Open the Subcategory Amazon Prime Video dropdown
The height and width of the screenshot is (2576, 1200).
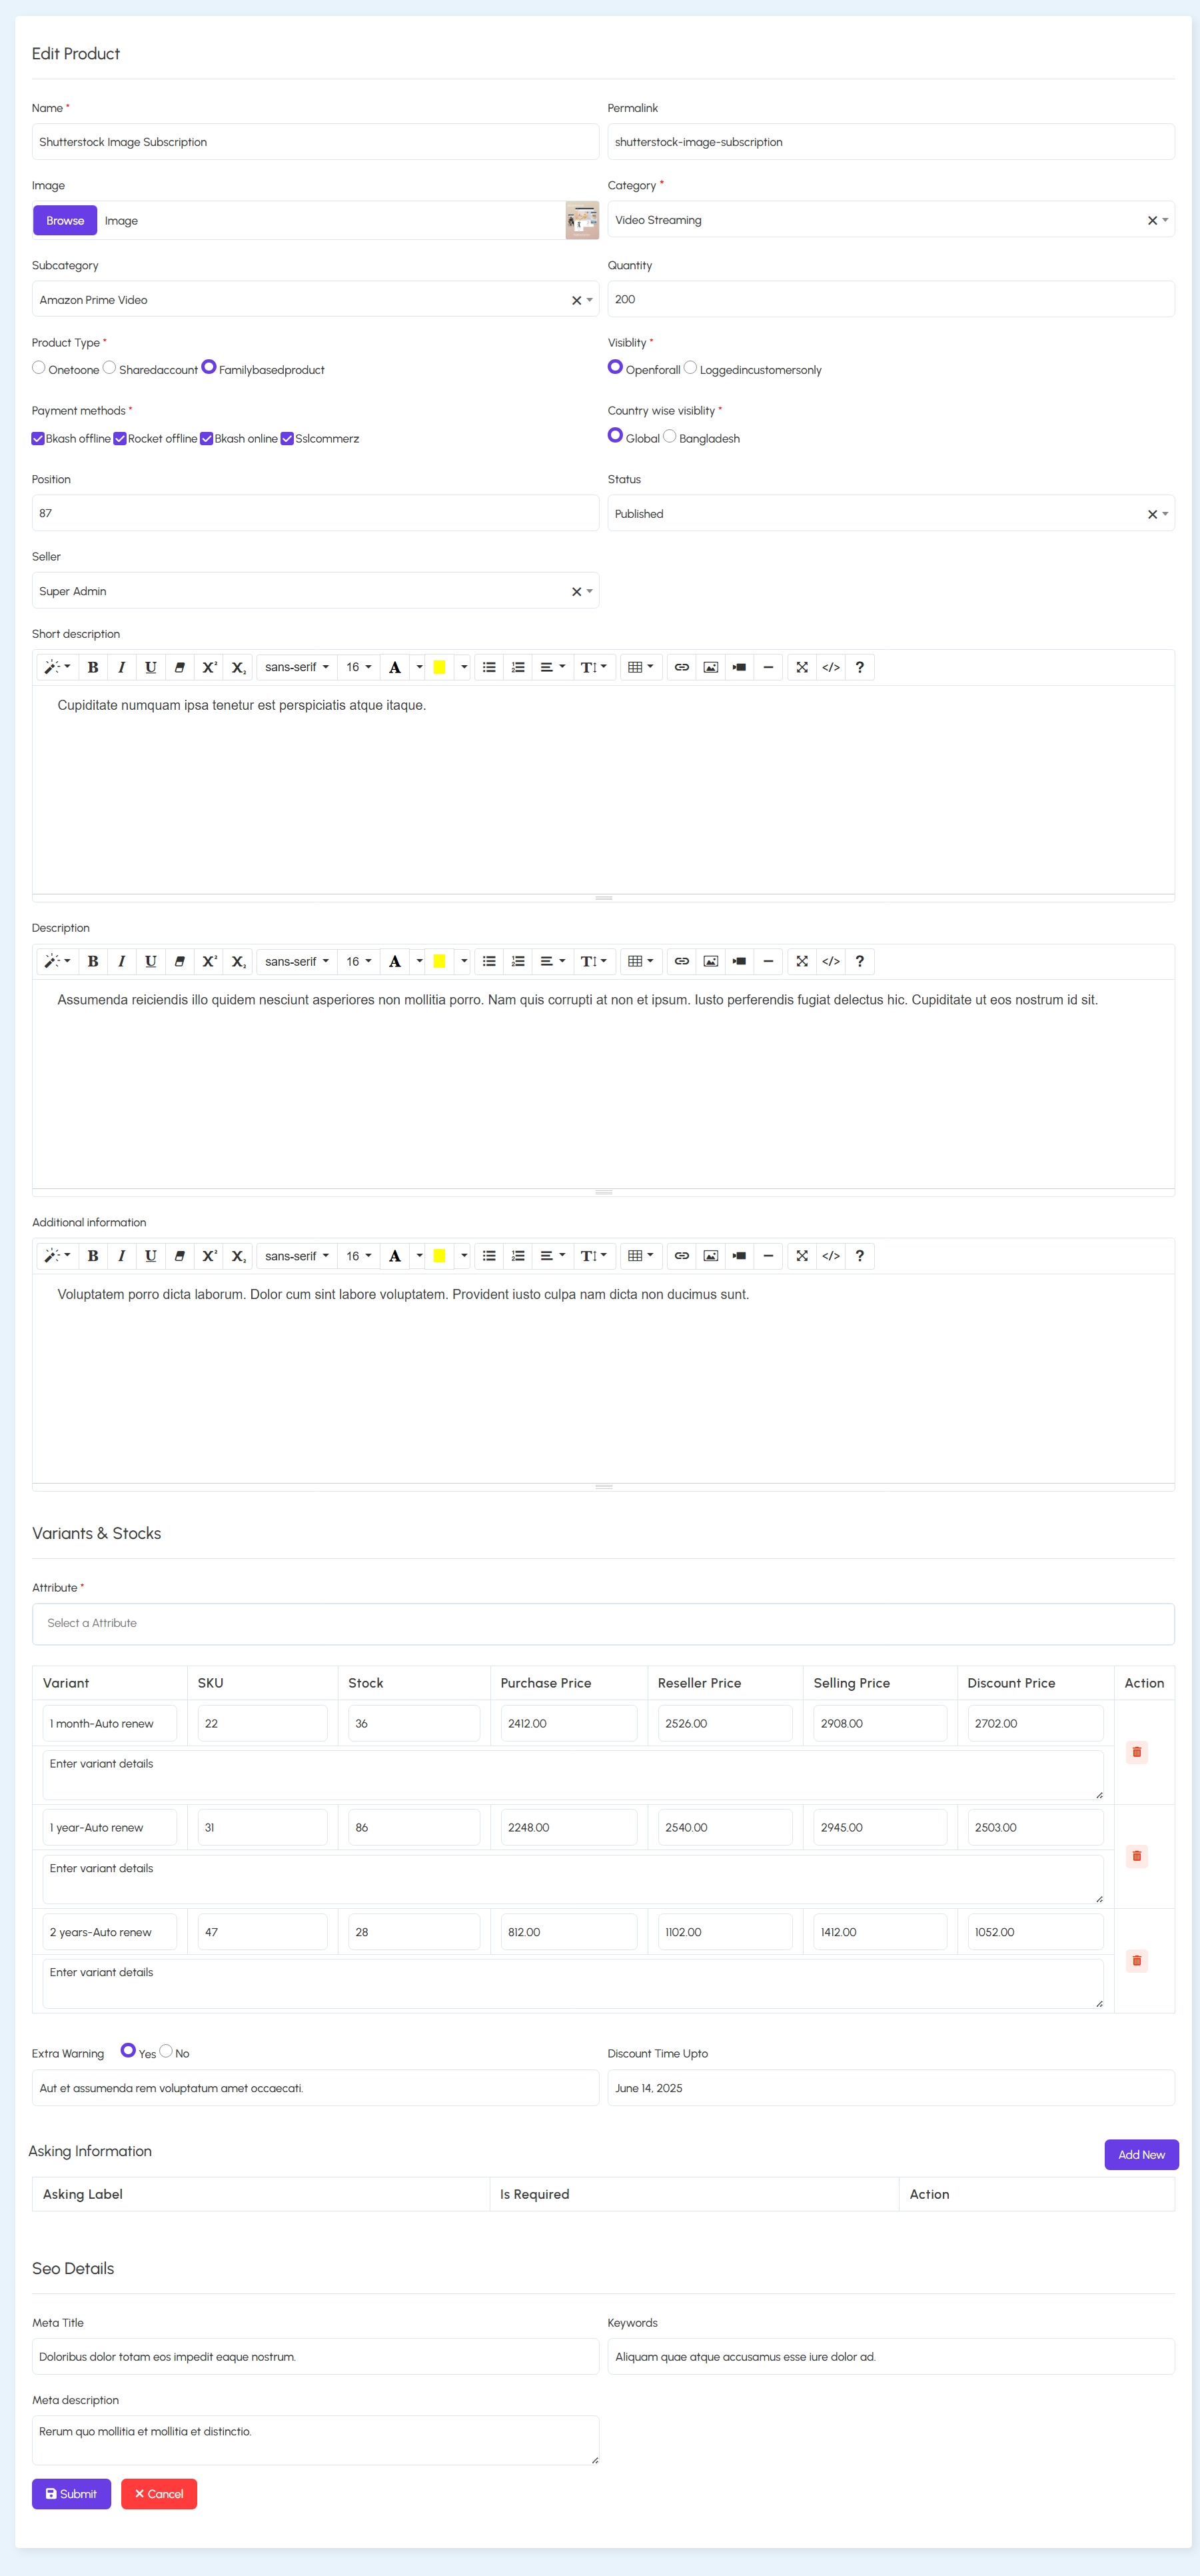click(315, 299)
